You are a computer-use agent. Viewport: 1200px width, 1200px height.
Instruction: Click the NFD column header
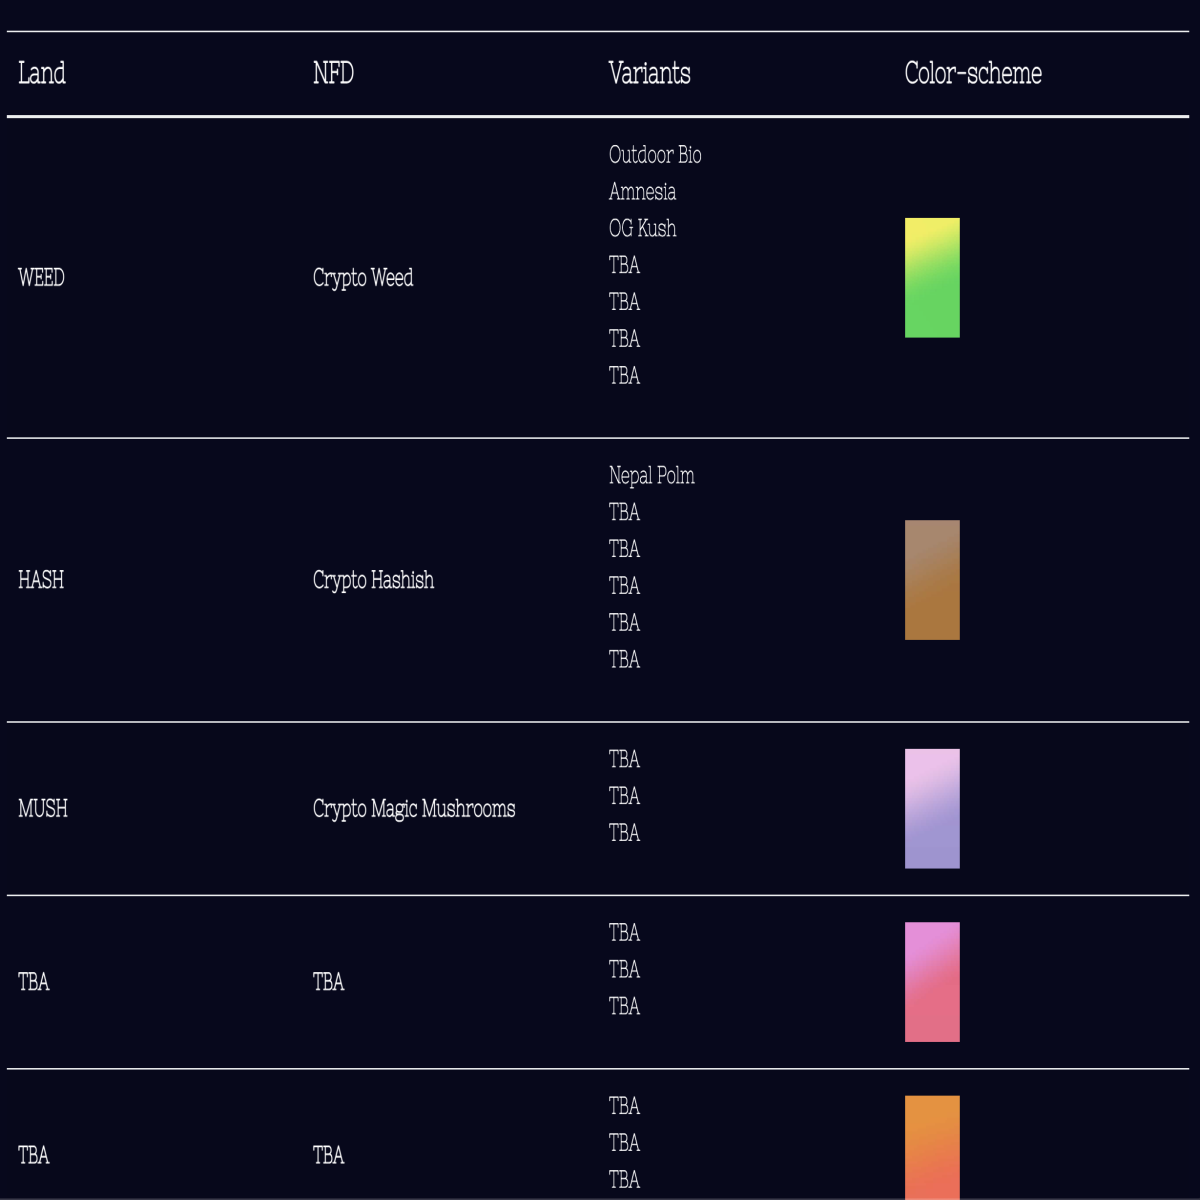point(333,73)
